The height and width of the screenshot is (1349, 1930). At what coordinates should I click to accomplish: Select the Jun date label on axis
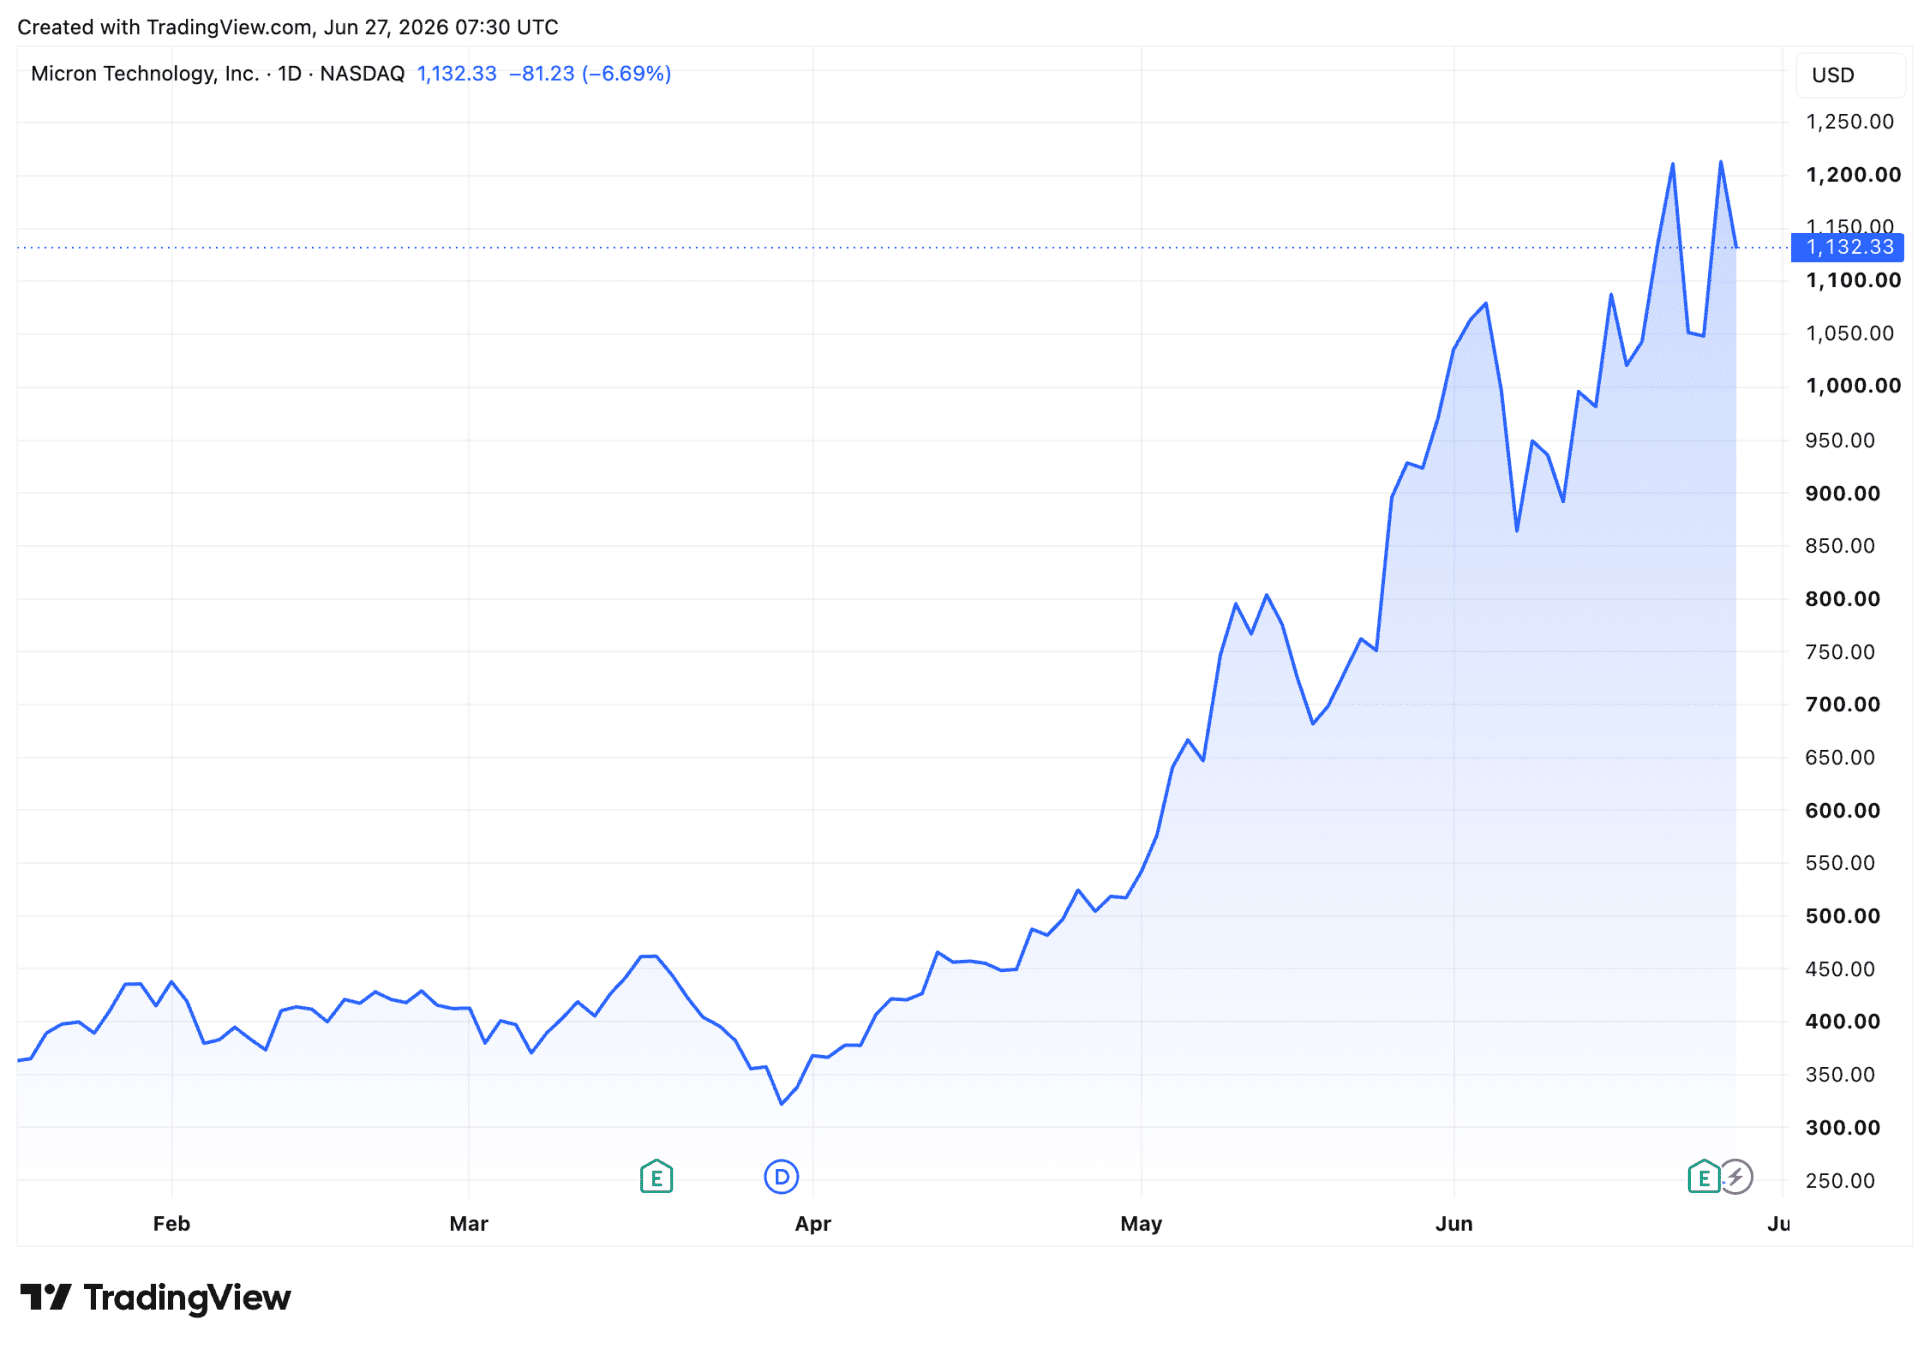1454,1223
